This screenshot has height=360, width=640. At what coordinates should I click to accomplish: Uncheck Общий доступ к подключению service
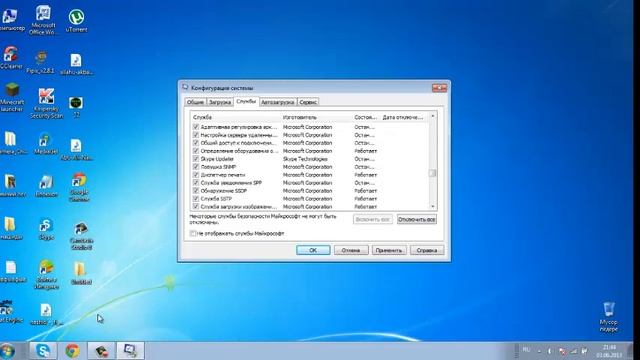point(196,143)
